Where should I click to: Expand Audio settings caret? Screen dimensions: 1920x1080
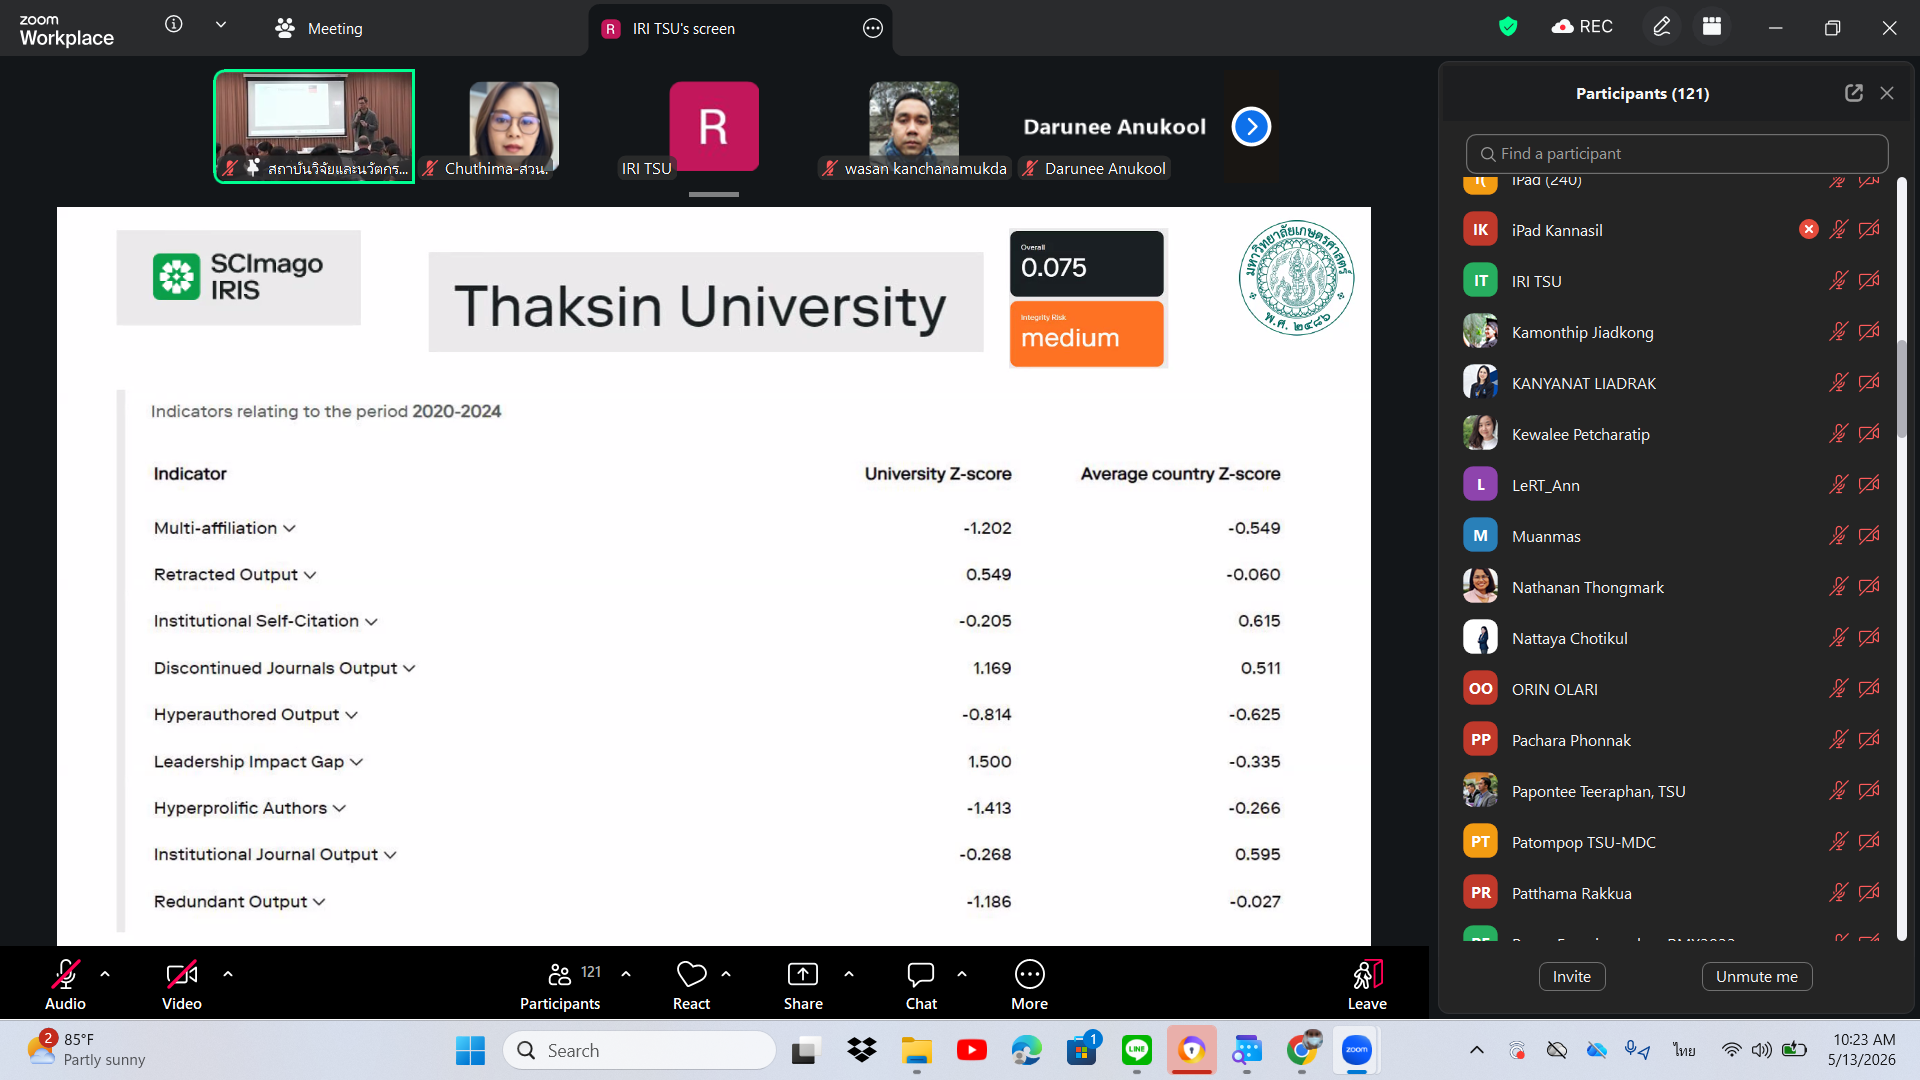[105, 973]
